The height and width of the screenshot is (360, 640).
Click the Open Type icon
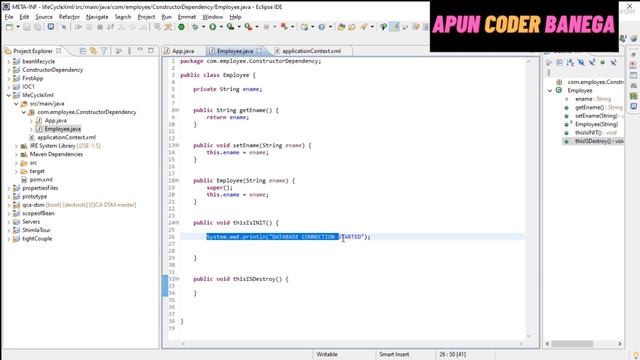tap(341, 27)
